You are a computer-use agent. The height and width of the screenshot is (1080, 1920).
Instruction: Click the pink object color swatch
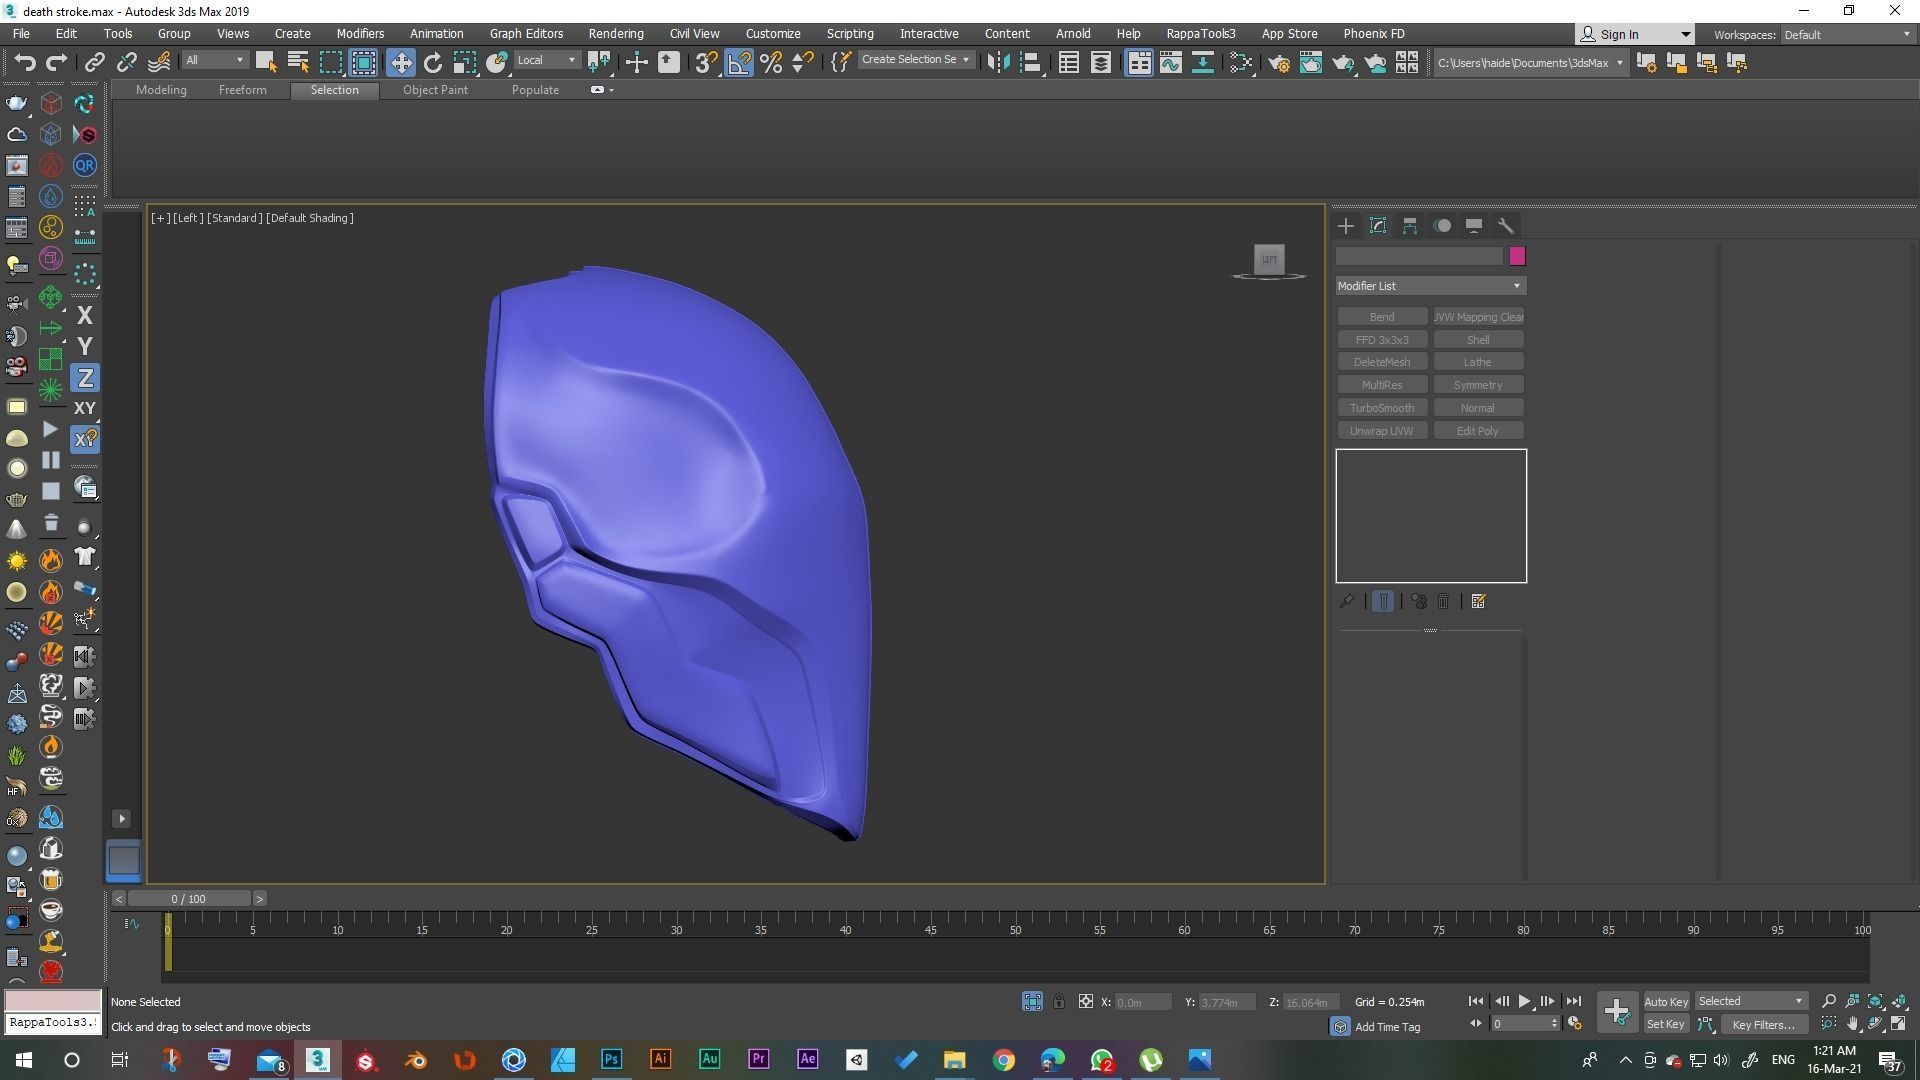[1517, 256]
